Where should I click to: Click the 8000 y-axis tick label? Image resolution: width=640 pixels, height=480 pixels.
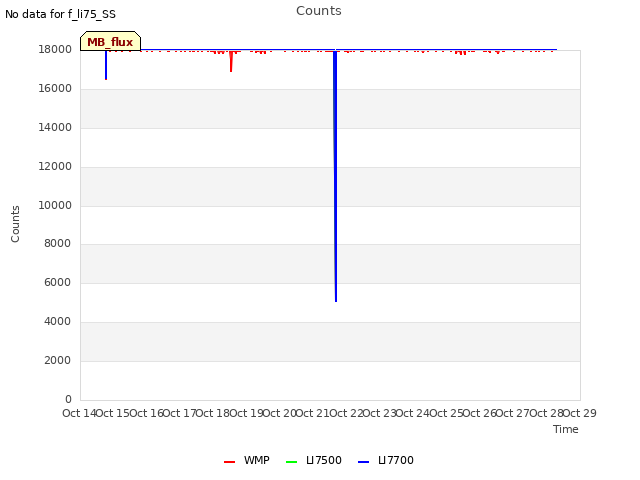58,243
